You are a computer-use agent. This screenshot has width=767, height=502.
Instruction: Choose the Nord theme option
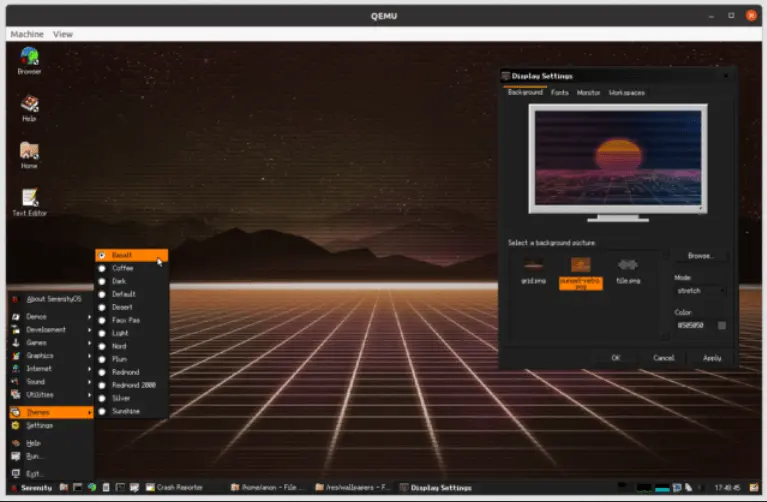[x=103, y=346]
